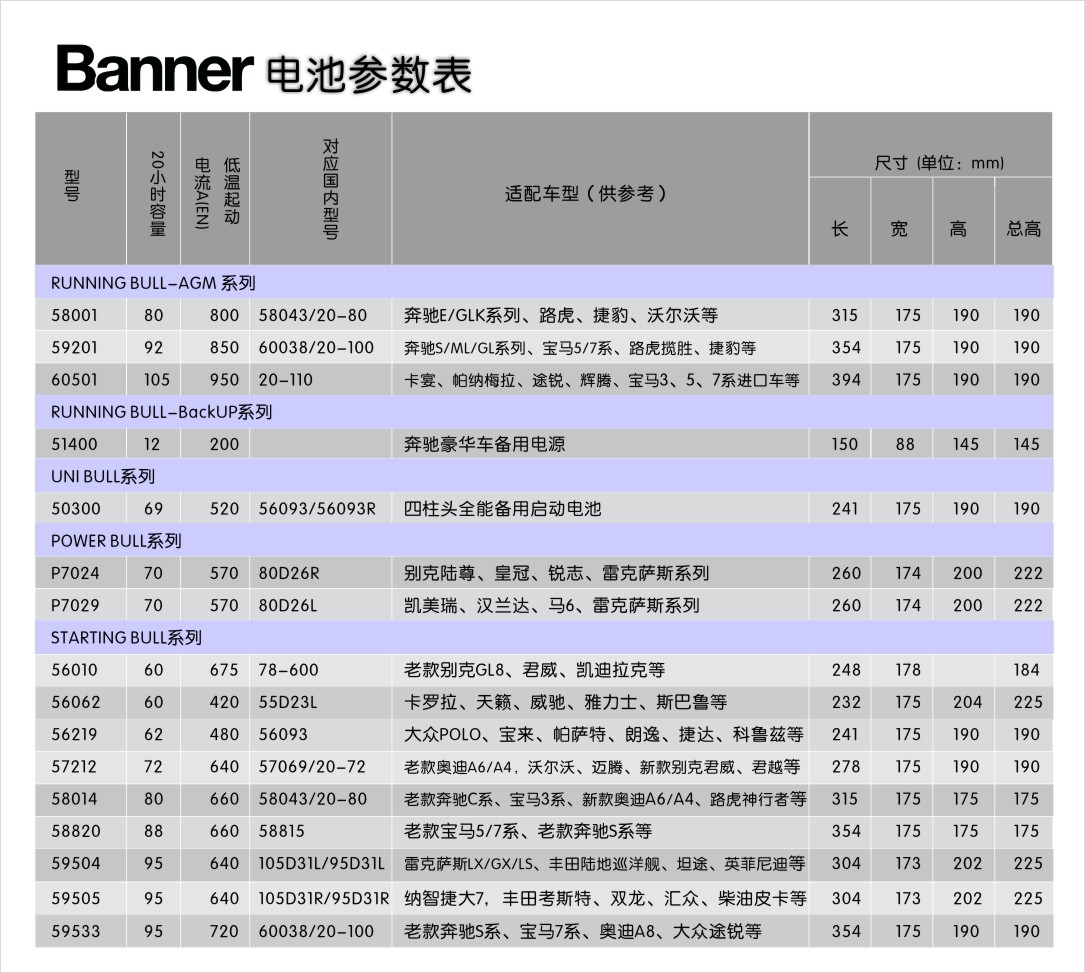The width and height of the screenshot is (1085, 973).
Task: Click the 80D26L domestic model cell
Action: (288, 605)
